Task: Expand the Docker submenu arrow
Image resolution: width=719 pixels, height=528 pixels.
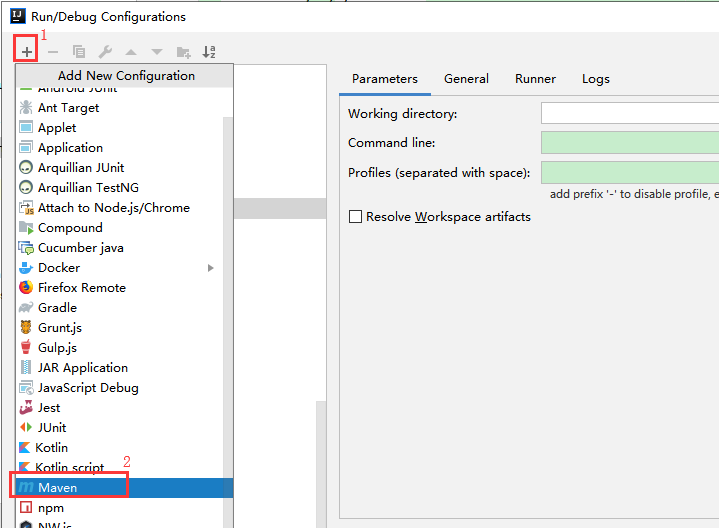Action: click(x=210, y=268)
